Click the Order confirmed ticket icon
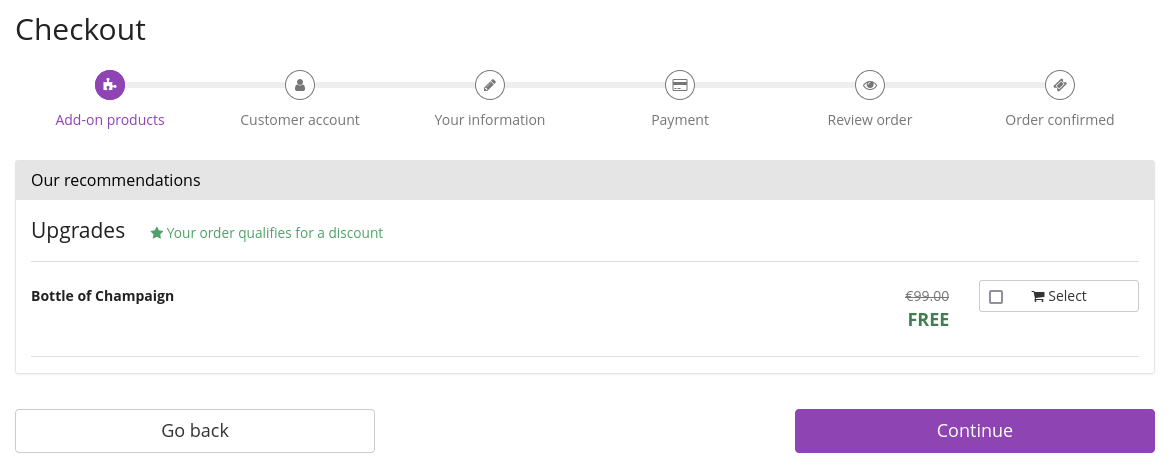The image size is (1170, 472). click(x=1060, y=85)
